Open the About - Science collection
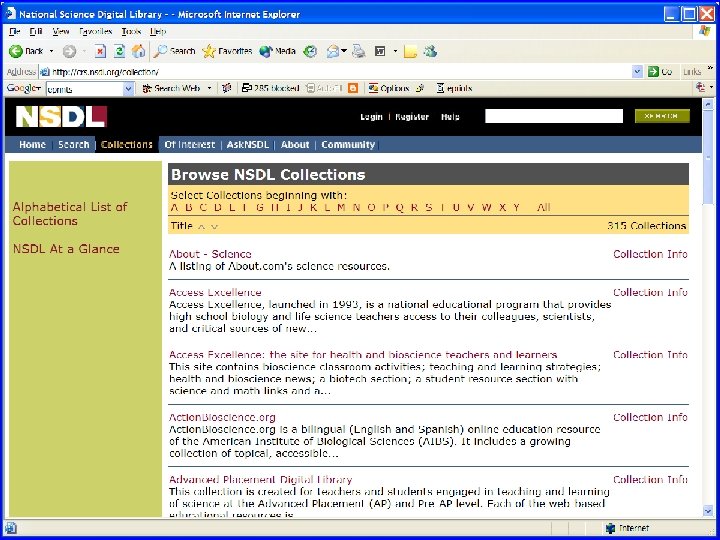 (210, 254)
